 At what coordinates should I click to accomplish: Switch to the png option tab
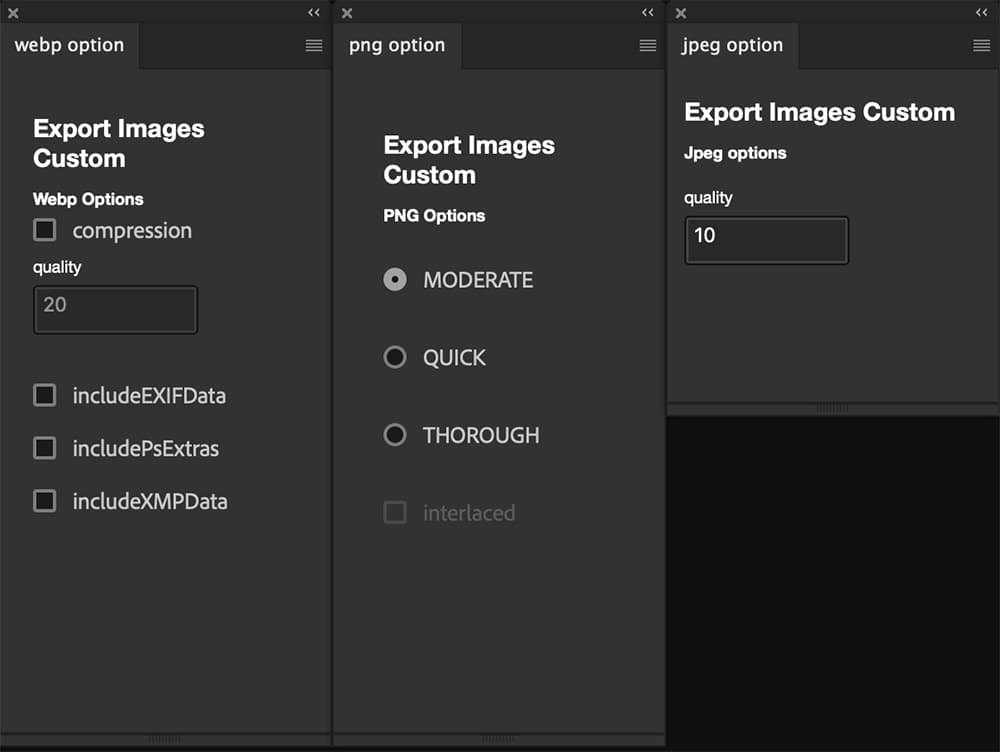coord(398,45)
